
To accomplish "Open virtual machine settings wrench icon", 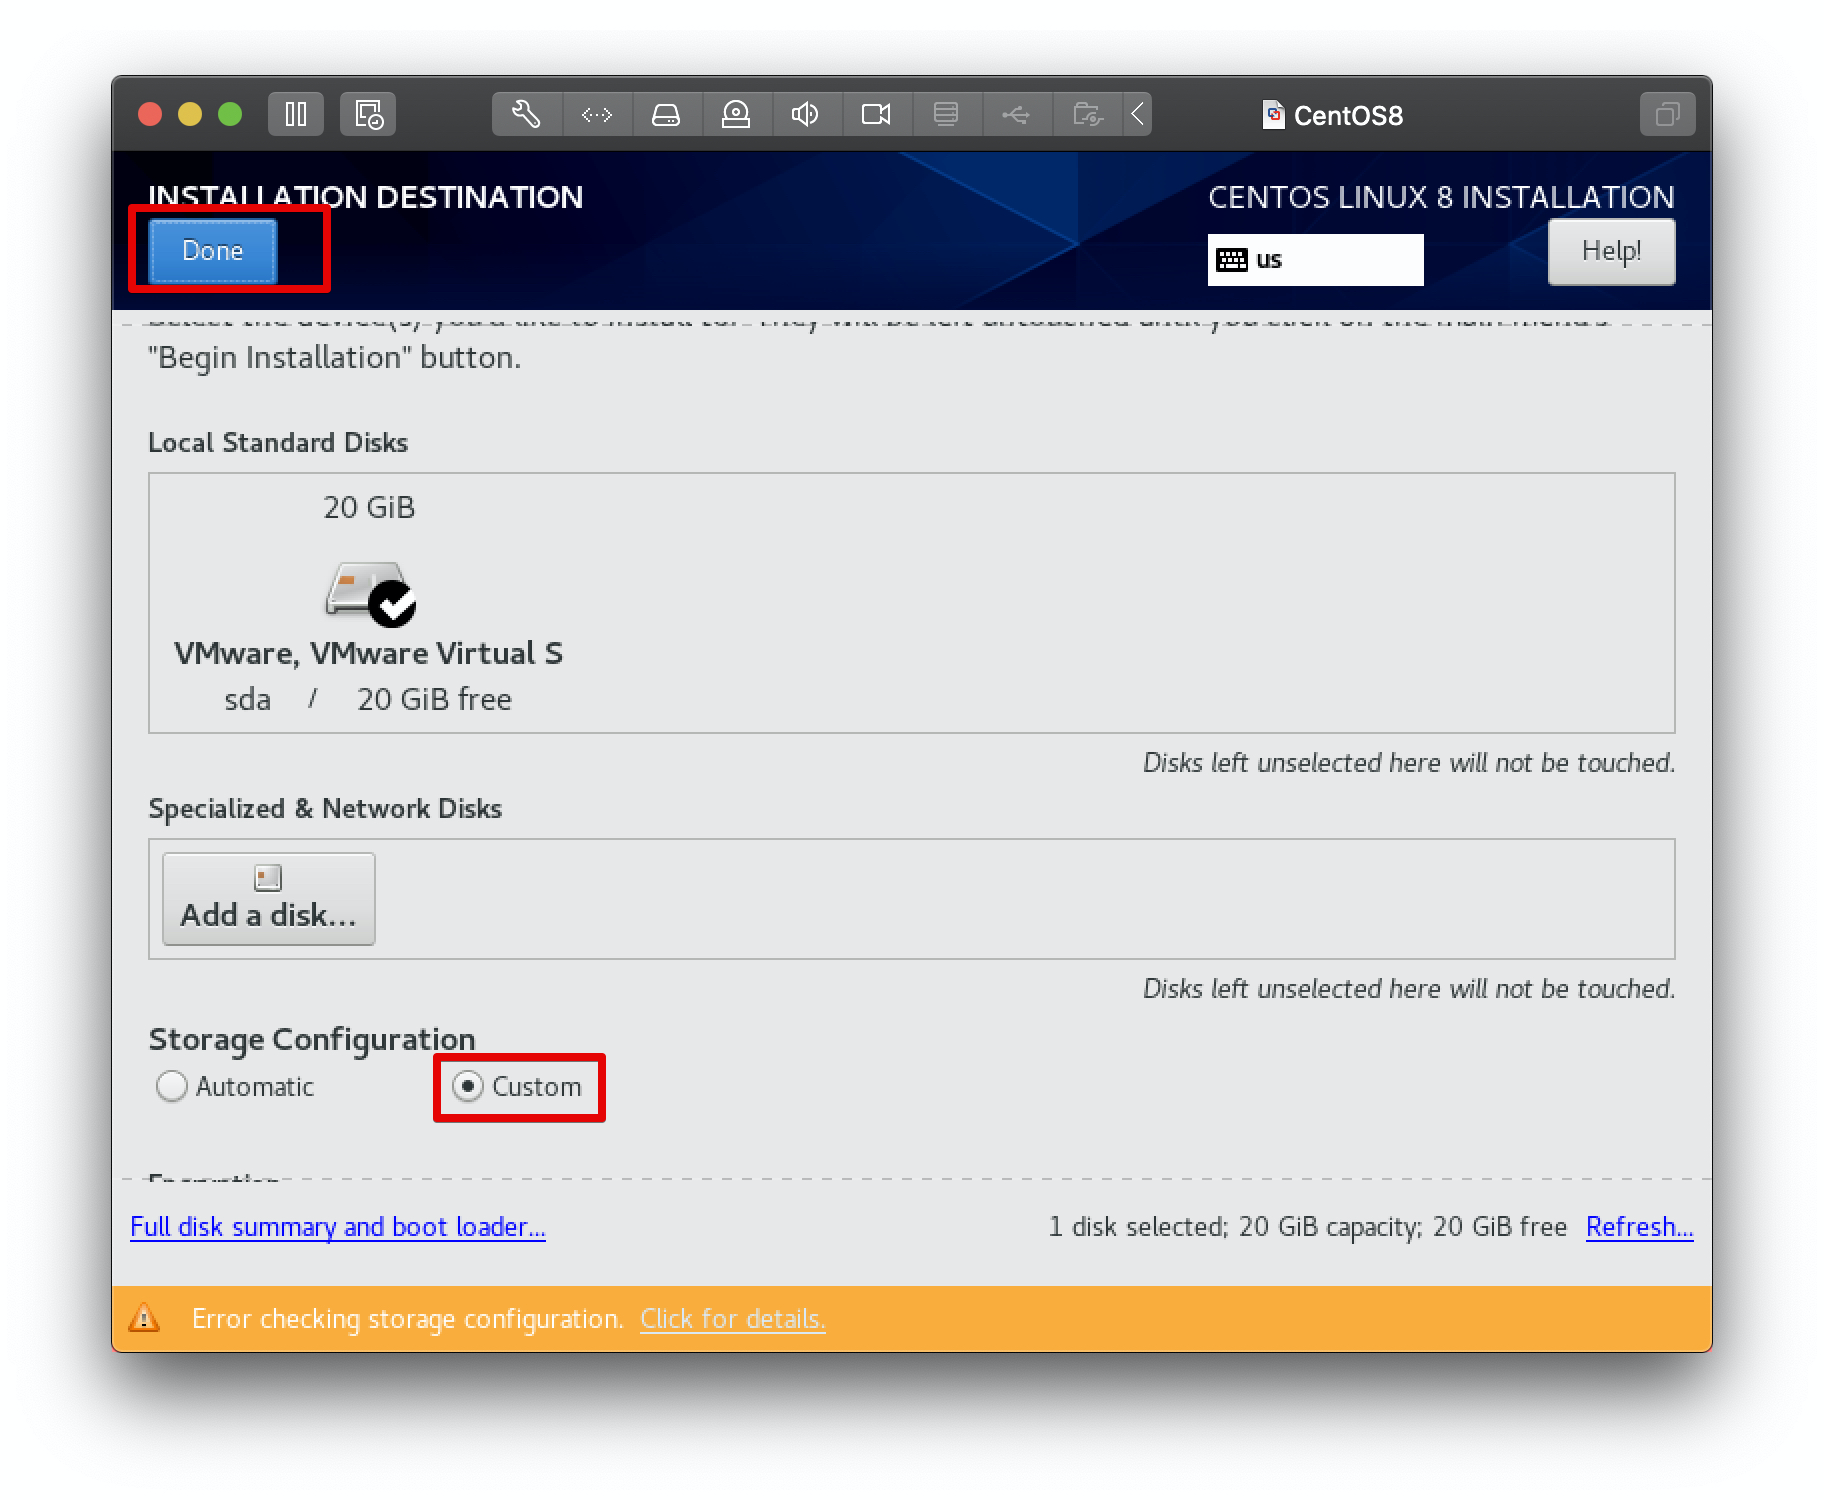I will click(x=526, y=114).
